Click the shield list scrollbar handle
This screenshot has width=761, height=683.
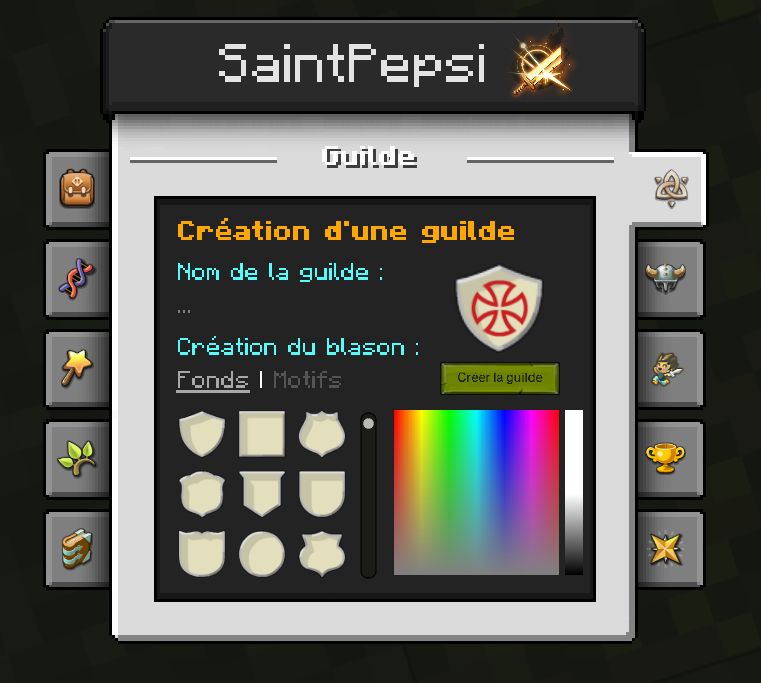click(x=368, y=423)
